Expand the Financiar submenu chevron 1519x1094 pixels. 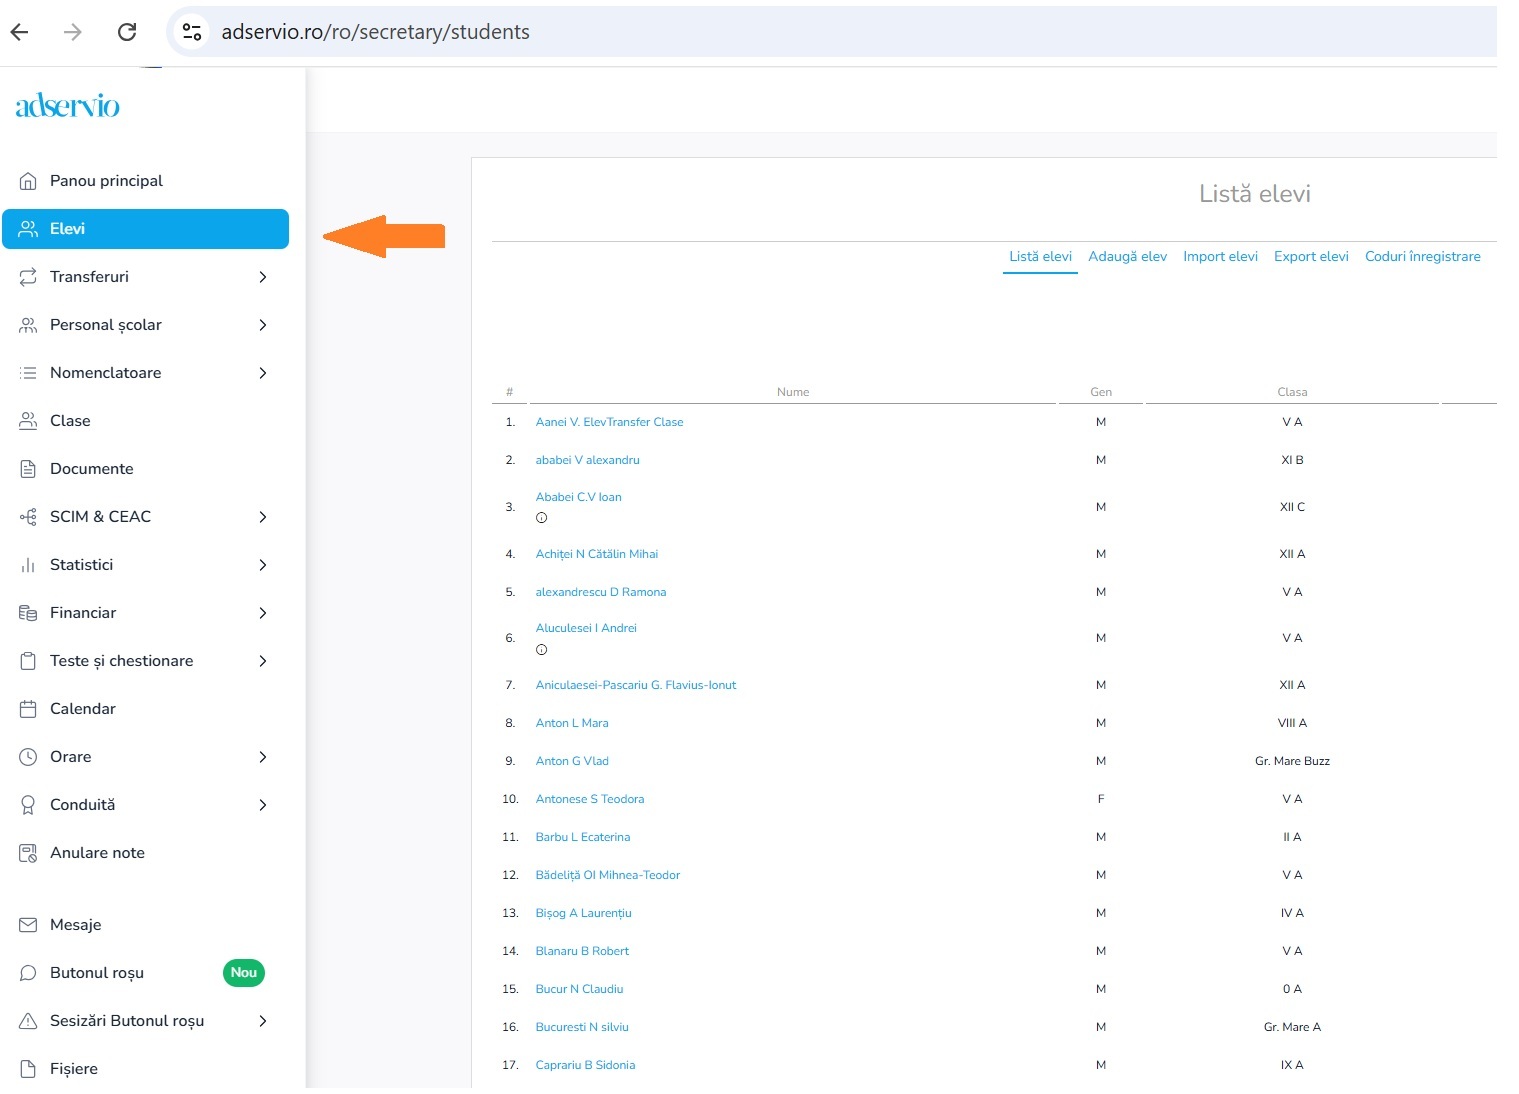(x=263, y=613)
